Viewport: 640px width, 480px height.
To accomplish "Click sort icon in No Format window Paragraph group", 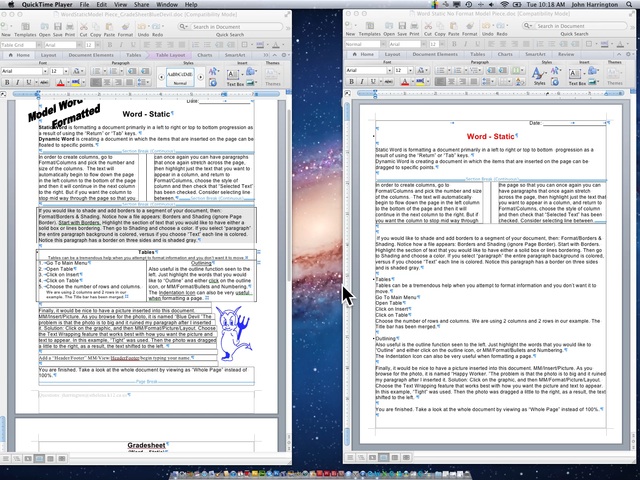I will tap(519, 81).
